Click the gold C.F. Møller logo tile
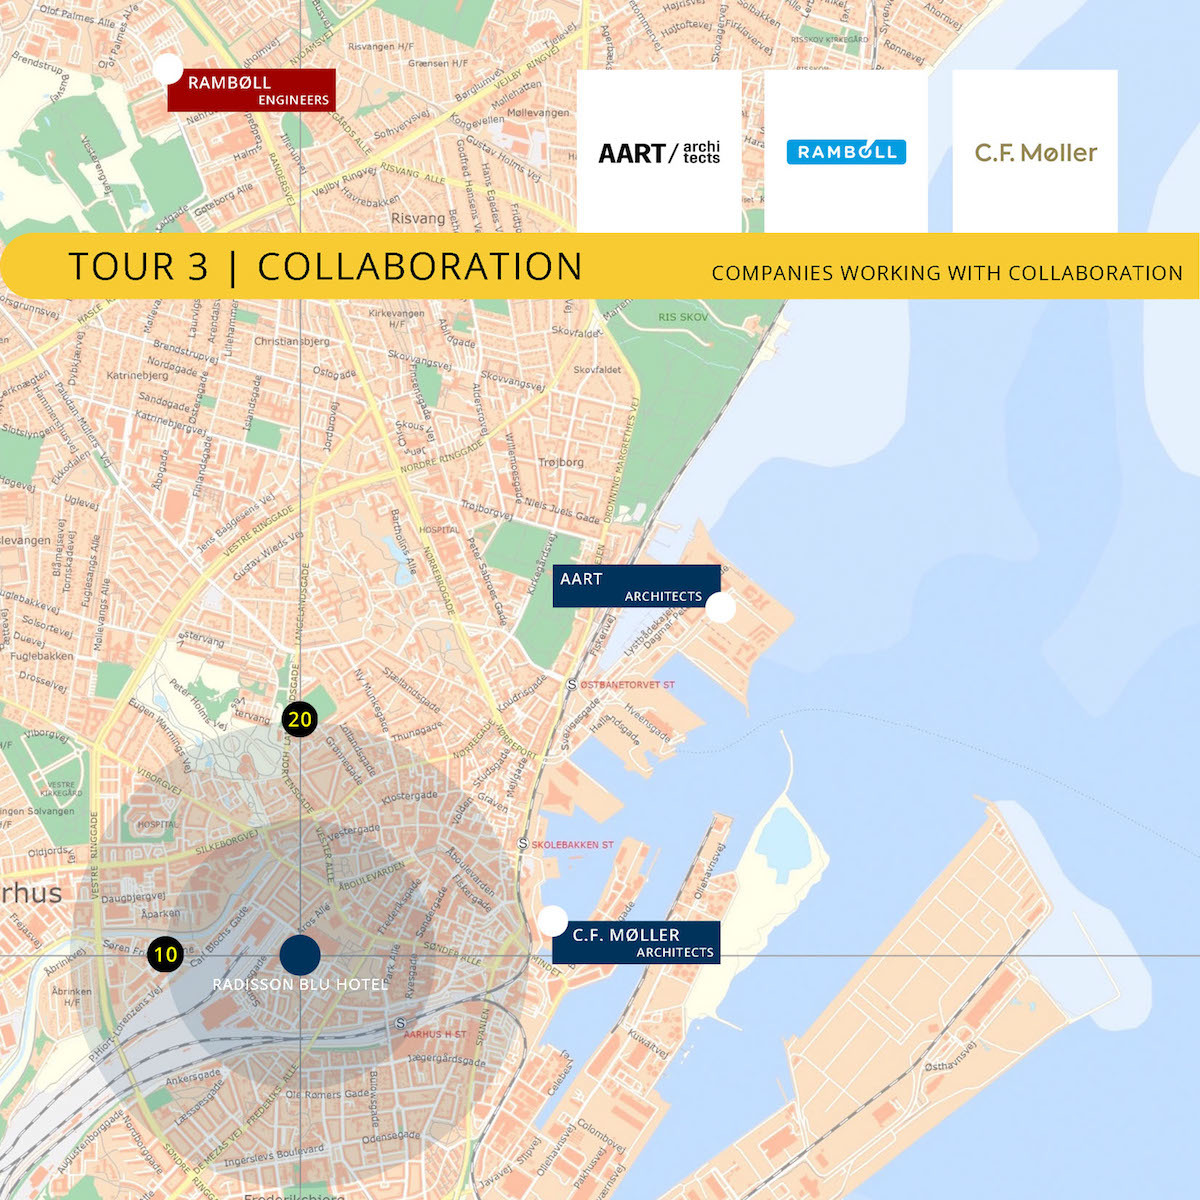Image resolution: width=1200 pixels, height=1200 pixels. point(1035,152)
